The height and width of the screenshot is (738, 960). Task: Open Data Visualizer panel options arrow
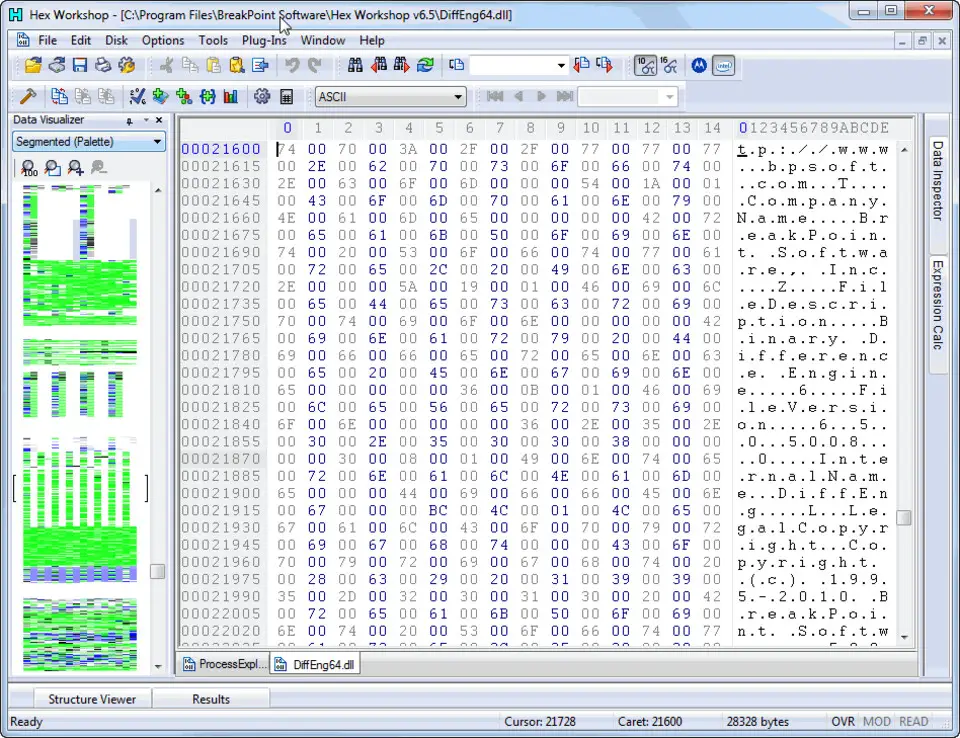click(x=146, y=120)
